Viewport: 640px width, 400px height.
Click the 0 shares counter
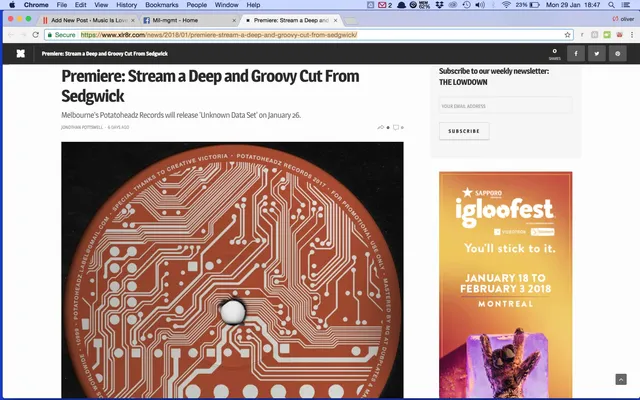[554, 54]
